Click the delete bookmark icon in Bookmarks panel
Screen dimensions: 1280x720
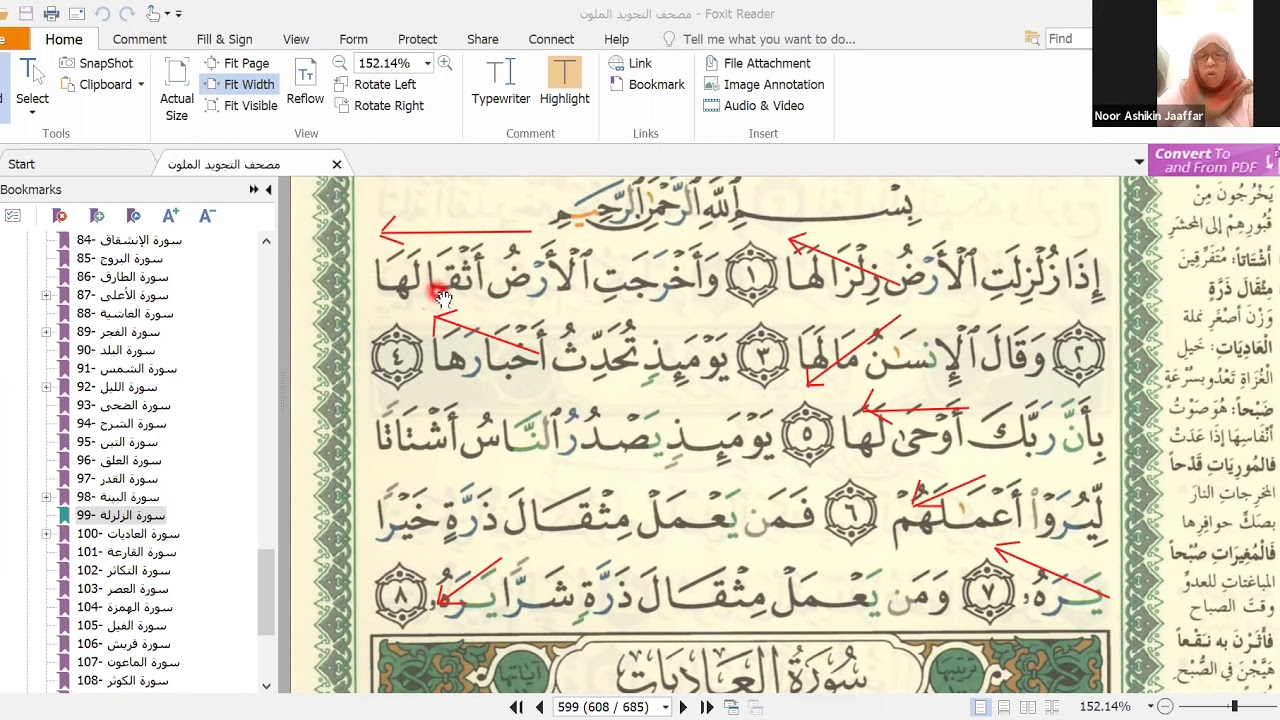(60, 215)
